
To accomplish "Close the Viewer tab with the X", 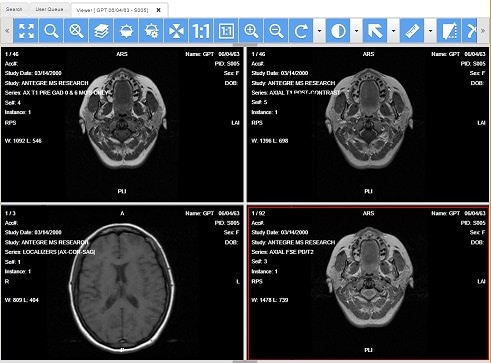I will tap(159, 10).
